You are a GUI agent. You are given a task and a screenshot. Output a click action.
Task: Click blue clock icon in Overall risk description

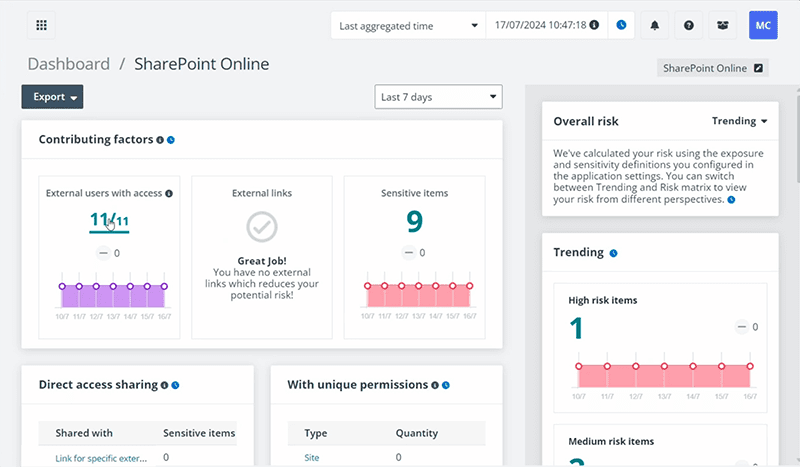[731, 200]
